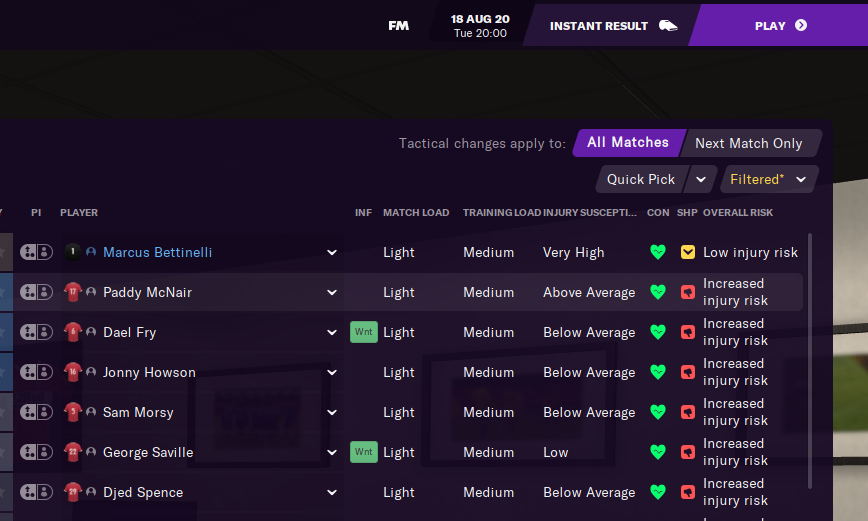Open George Saville's row dropdown chevron
The height and width of the screenshot is (521, 868).
point(332,452)
